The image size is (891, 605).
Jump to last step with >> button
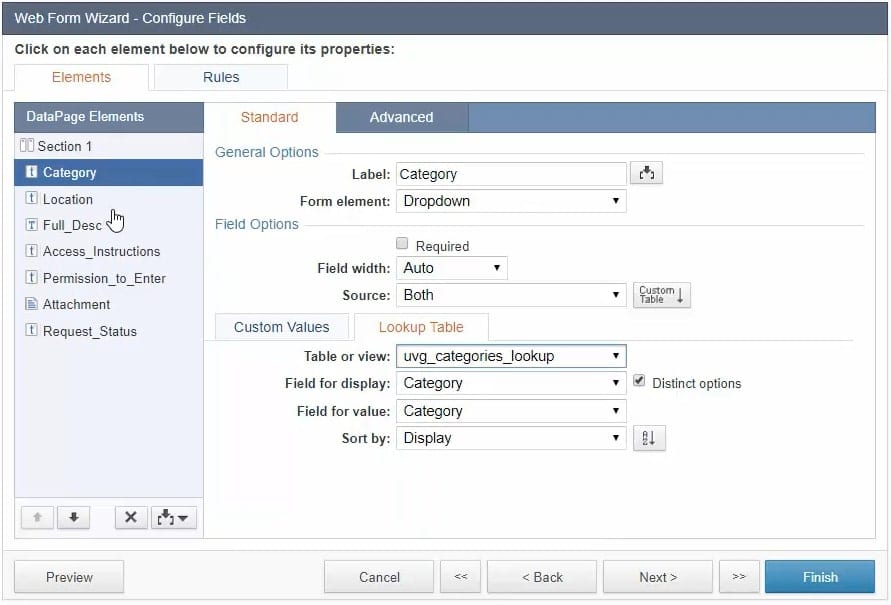pos(738,577)
